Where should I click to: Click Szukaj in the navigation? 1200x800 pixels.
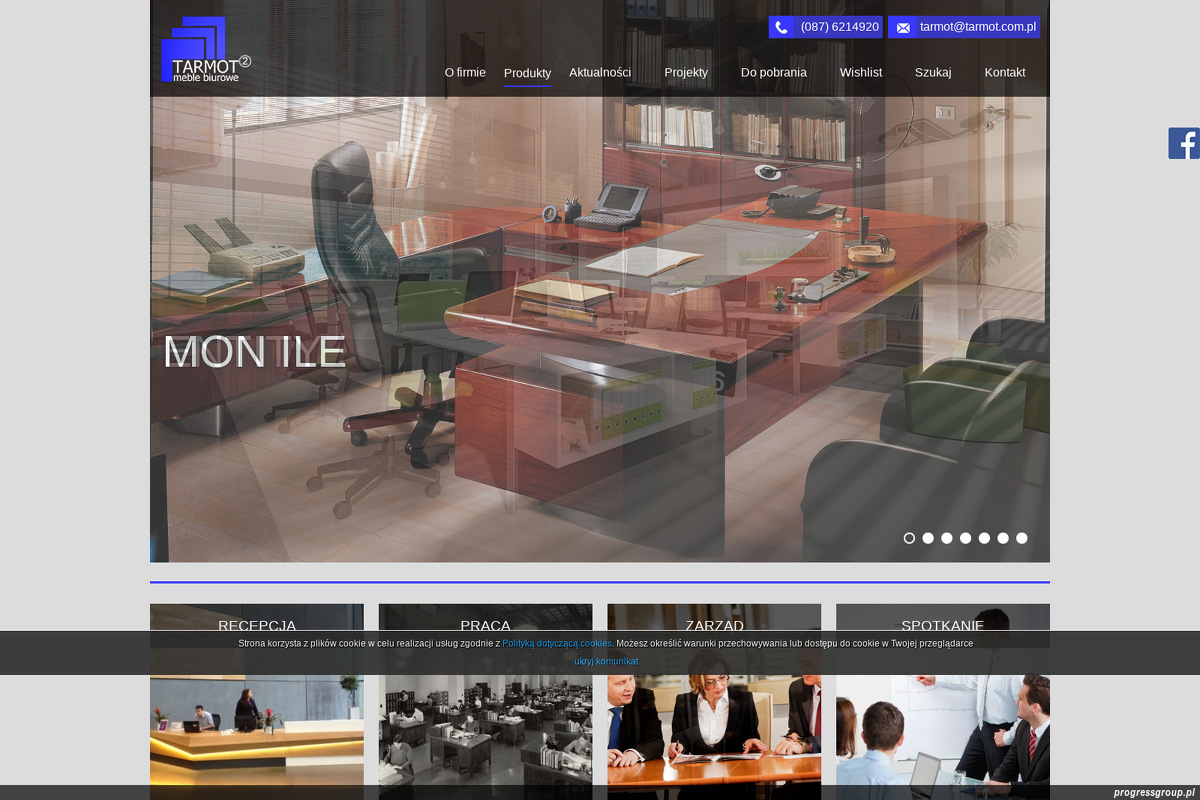tap(933, 72)
